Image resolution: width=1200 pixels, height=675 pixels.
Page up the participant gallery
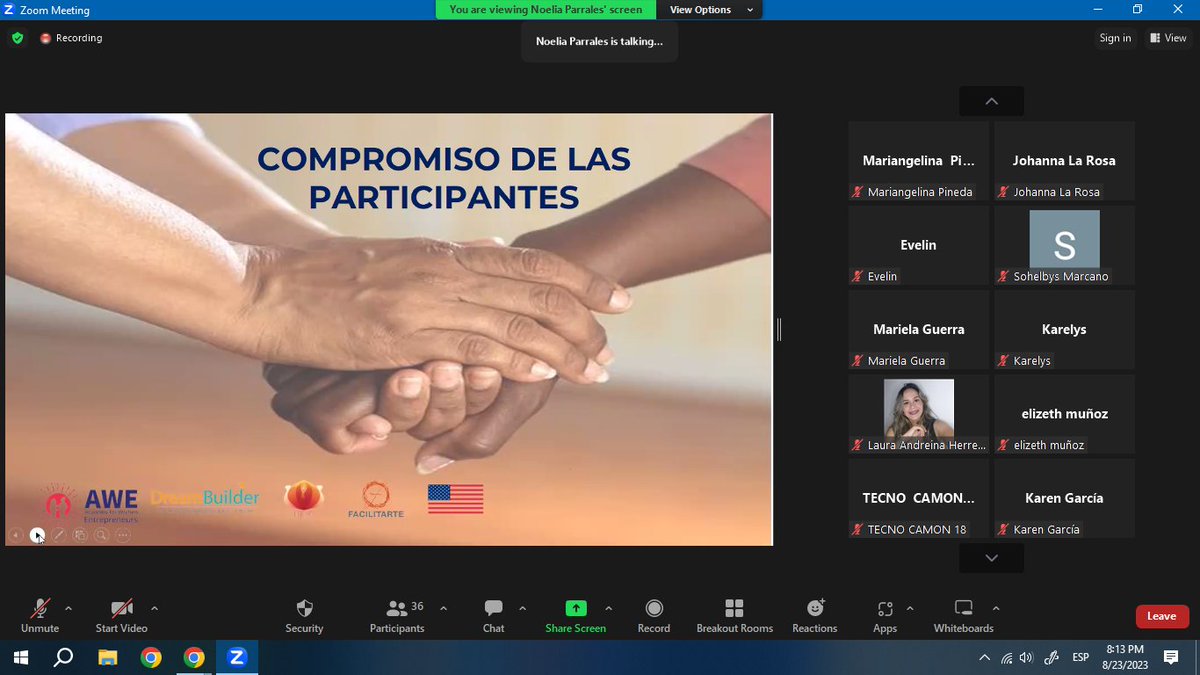[x=991, y=101]
